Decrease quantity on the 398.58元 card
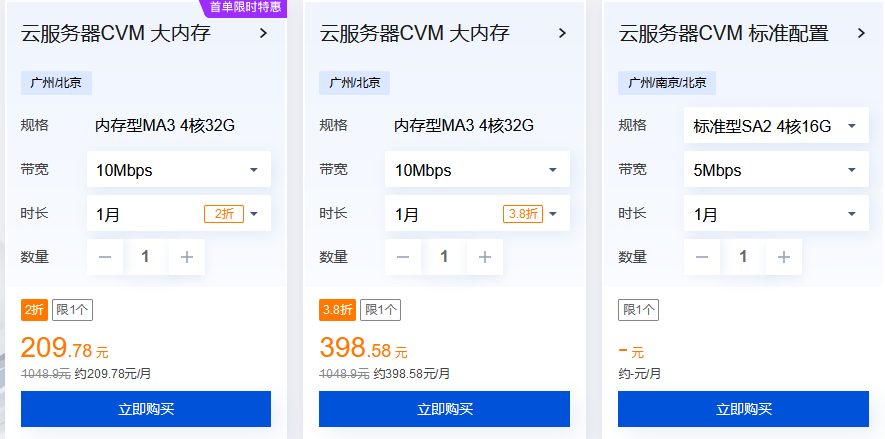885x439 pixels. tap(402, 257)
